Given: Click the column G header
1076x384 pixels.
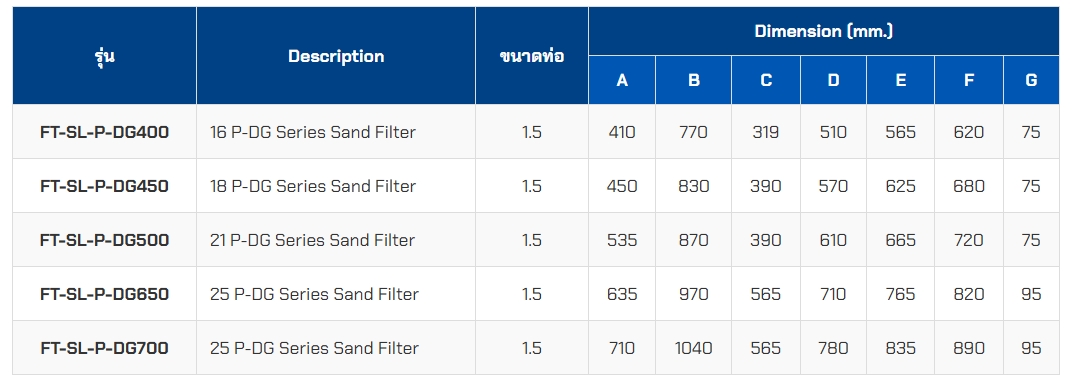Looking at the screenshot, I should [1031, 80].
